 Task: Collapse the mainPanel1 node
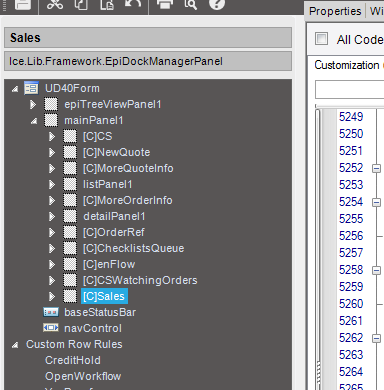coord(34,121)
